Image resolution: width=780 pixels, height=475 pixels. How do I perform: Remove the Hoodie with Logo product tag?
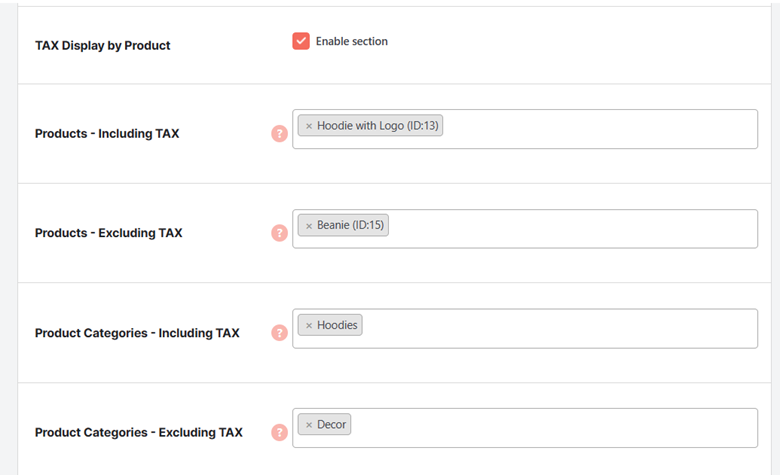[309, 126]
